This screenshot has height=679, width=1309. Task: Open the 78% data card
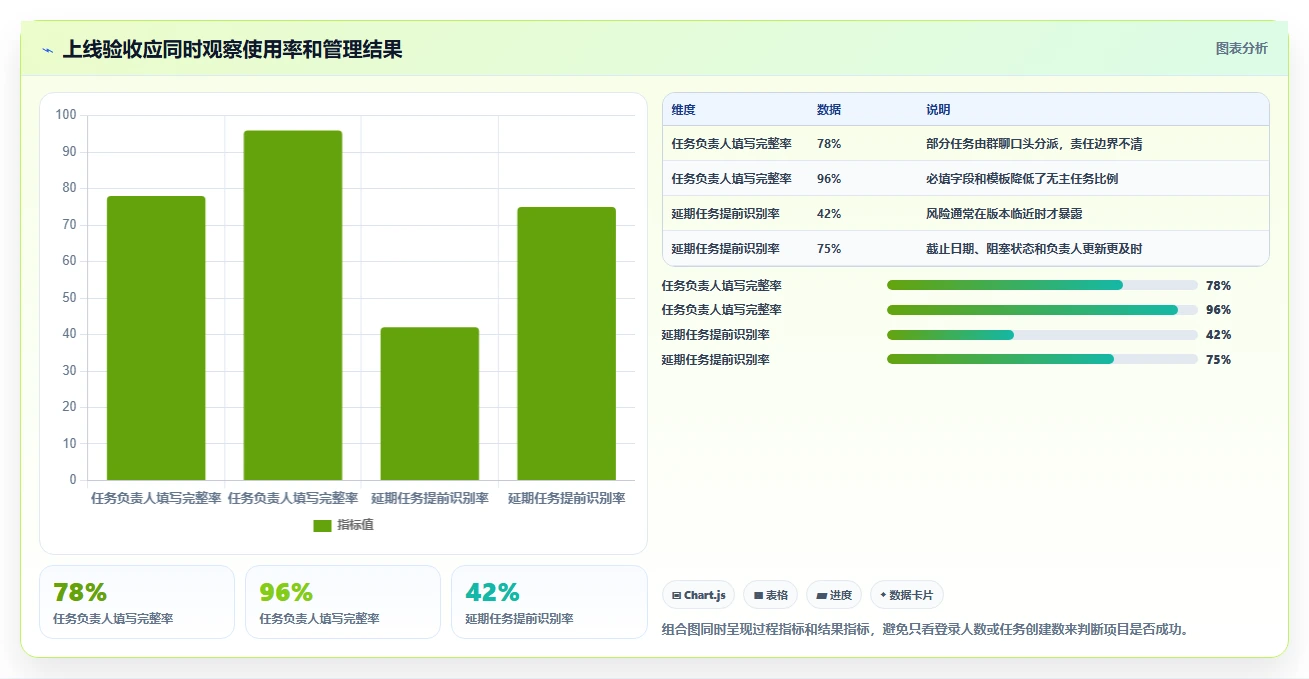click(137, 602)
